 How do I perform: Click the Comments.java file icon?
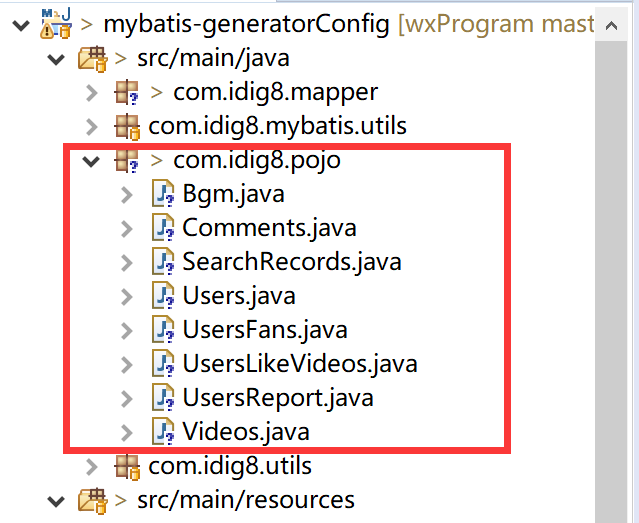163,228
